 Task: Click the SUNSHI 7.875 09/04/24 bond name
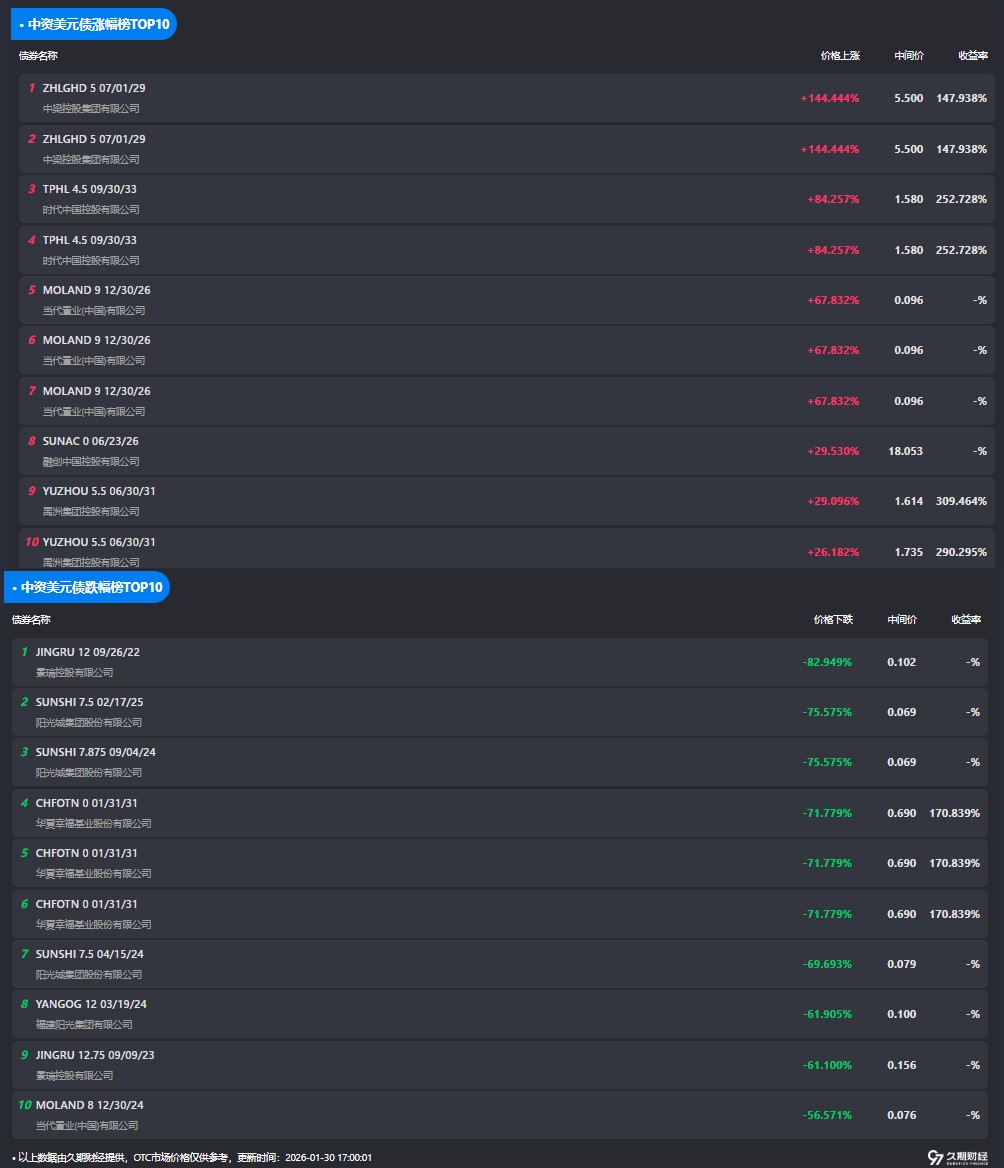(96, 752)
